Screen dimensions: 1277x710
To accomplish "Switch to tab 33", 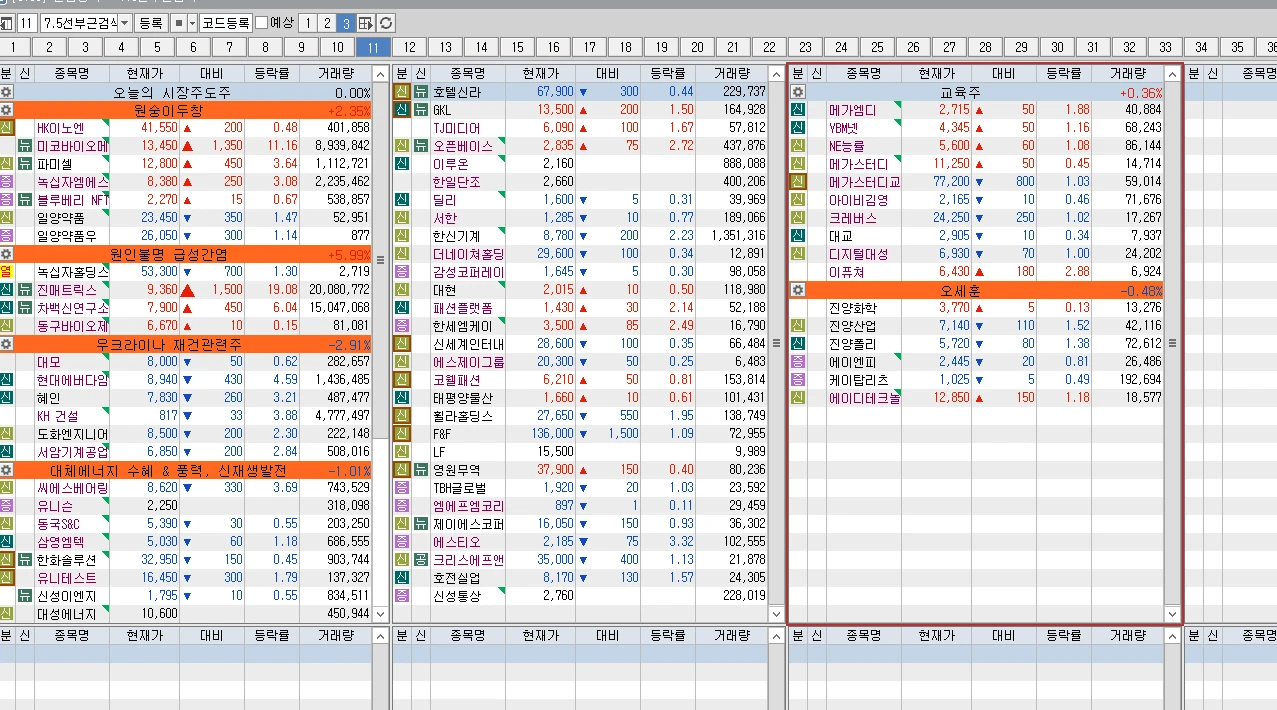I will coord(1165,47).
